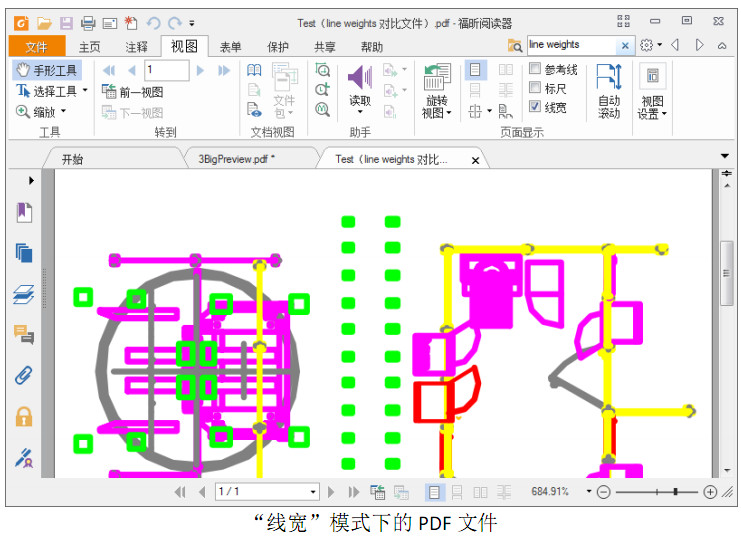Open the security lock panel

[x=24, y=416]
